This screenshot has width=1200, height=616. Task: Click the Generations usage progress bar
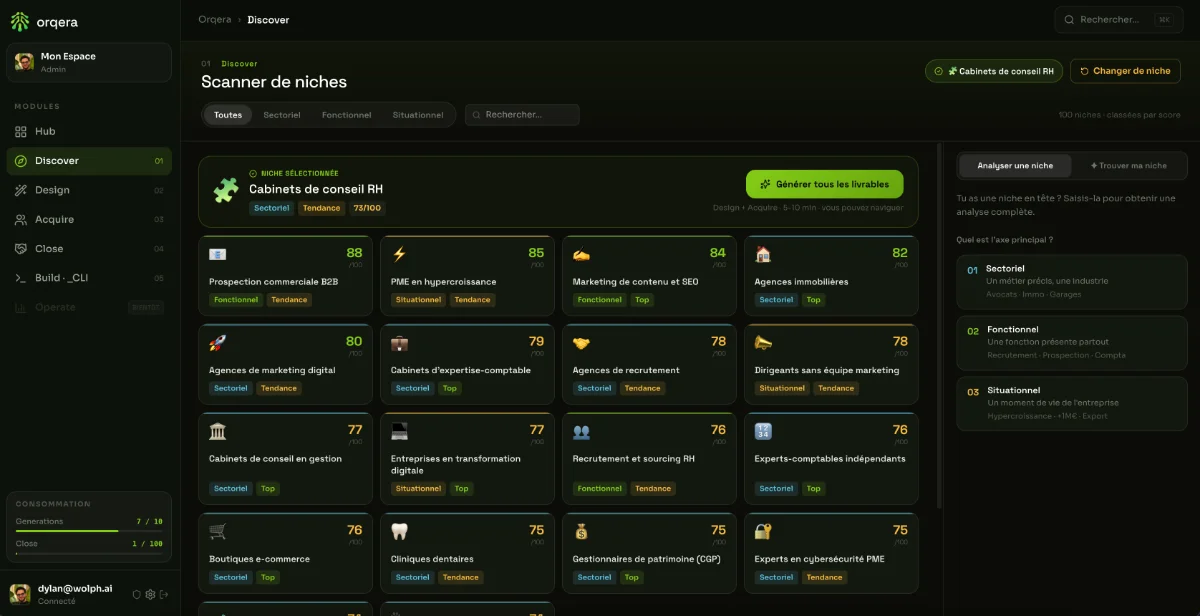tap(89, 531)
